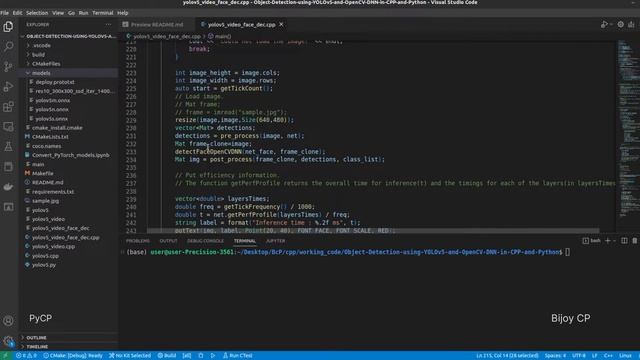Click the [all] build target in status bar
This screenshot has width=640, height=360.
(x=187, y=356)
